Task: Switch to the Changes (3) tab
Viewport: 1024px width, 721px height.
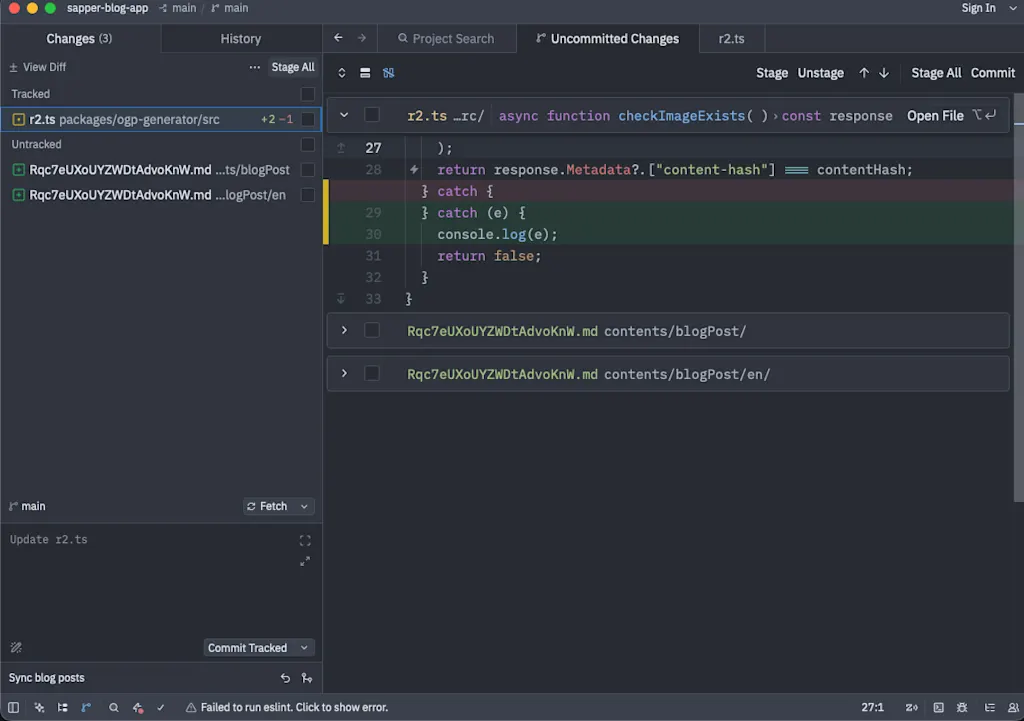Action: point(80,39)
